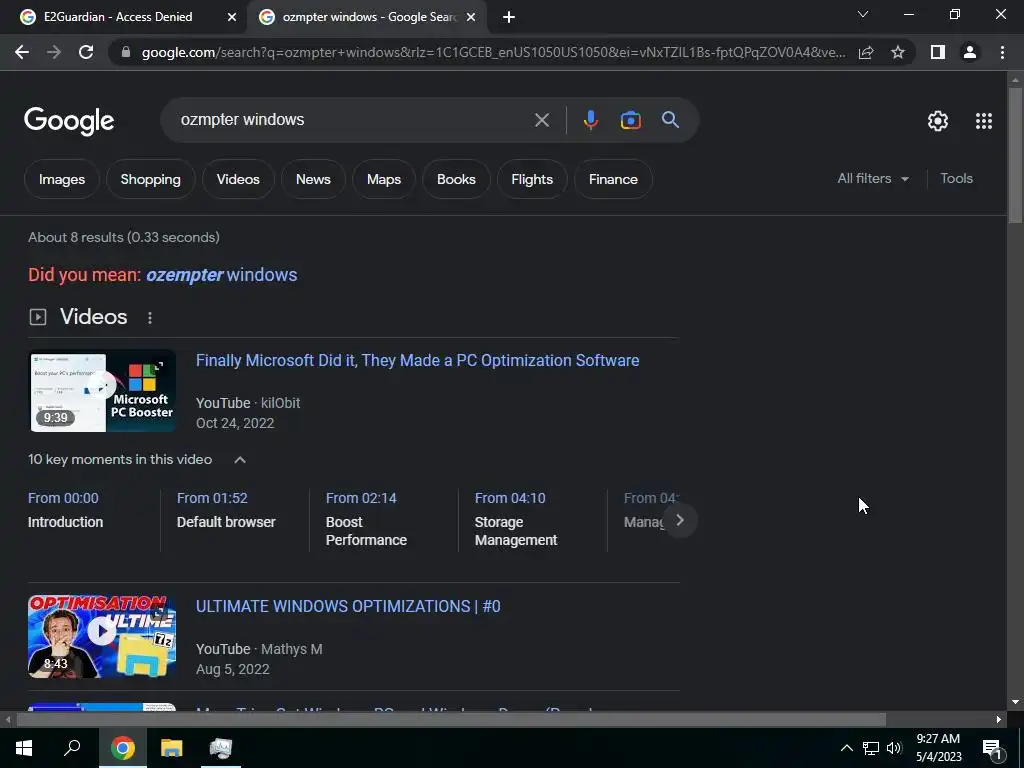The width and height of the screenshot is (1024, 768).
Task: Switch to Maps results
Action: (x=383, y=179)
